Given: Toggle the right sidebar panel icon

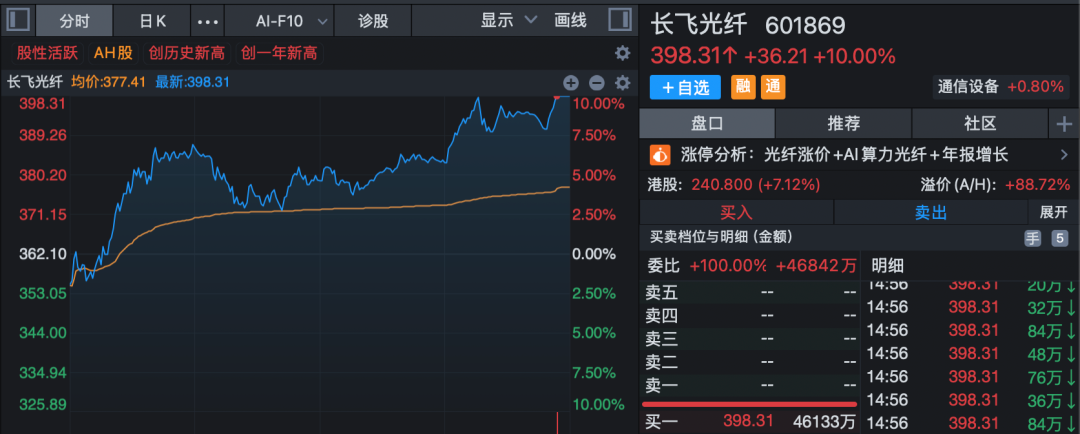Looking at the screenshot, I should coord(621,19).
